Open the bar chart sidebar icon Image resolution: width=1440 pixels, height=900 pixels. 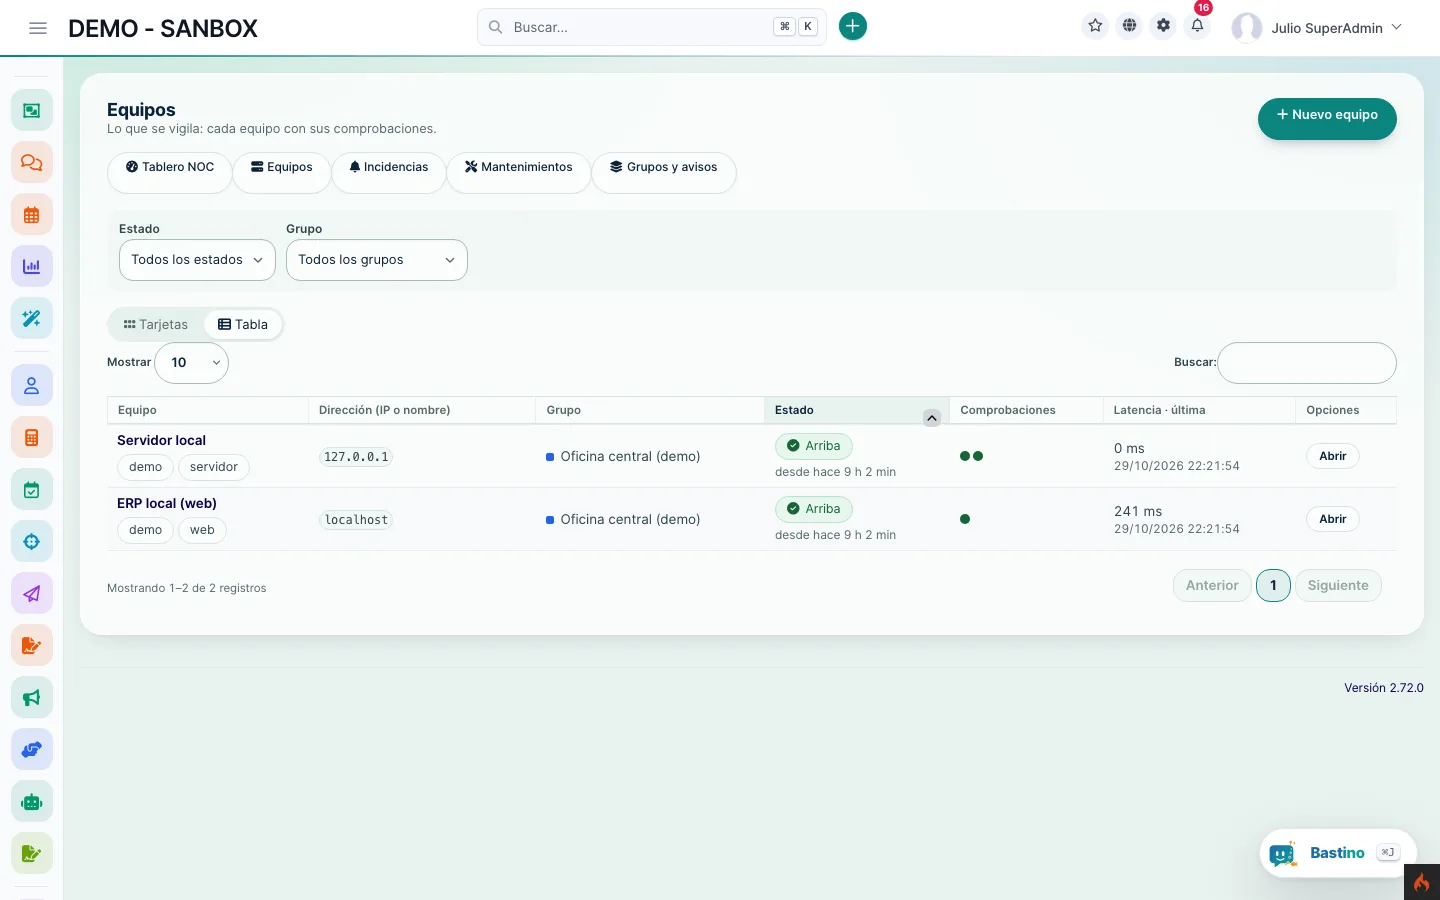32,266
